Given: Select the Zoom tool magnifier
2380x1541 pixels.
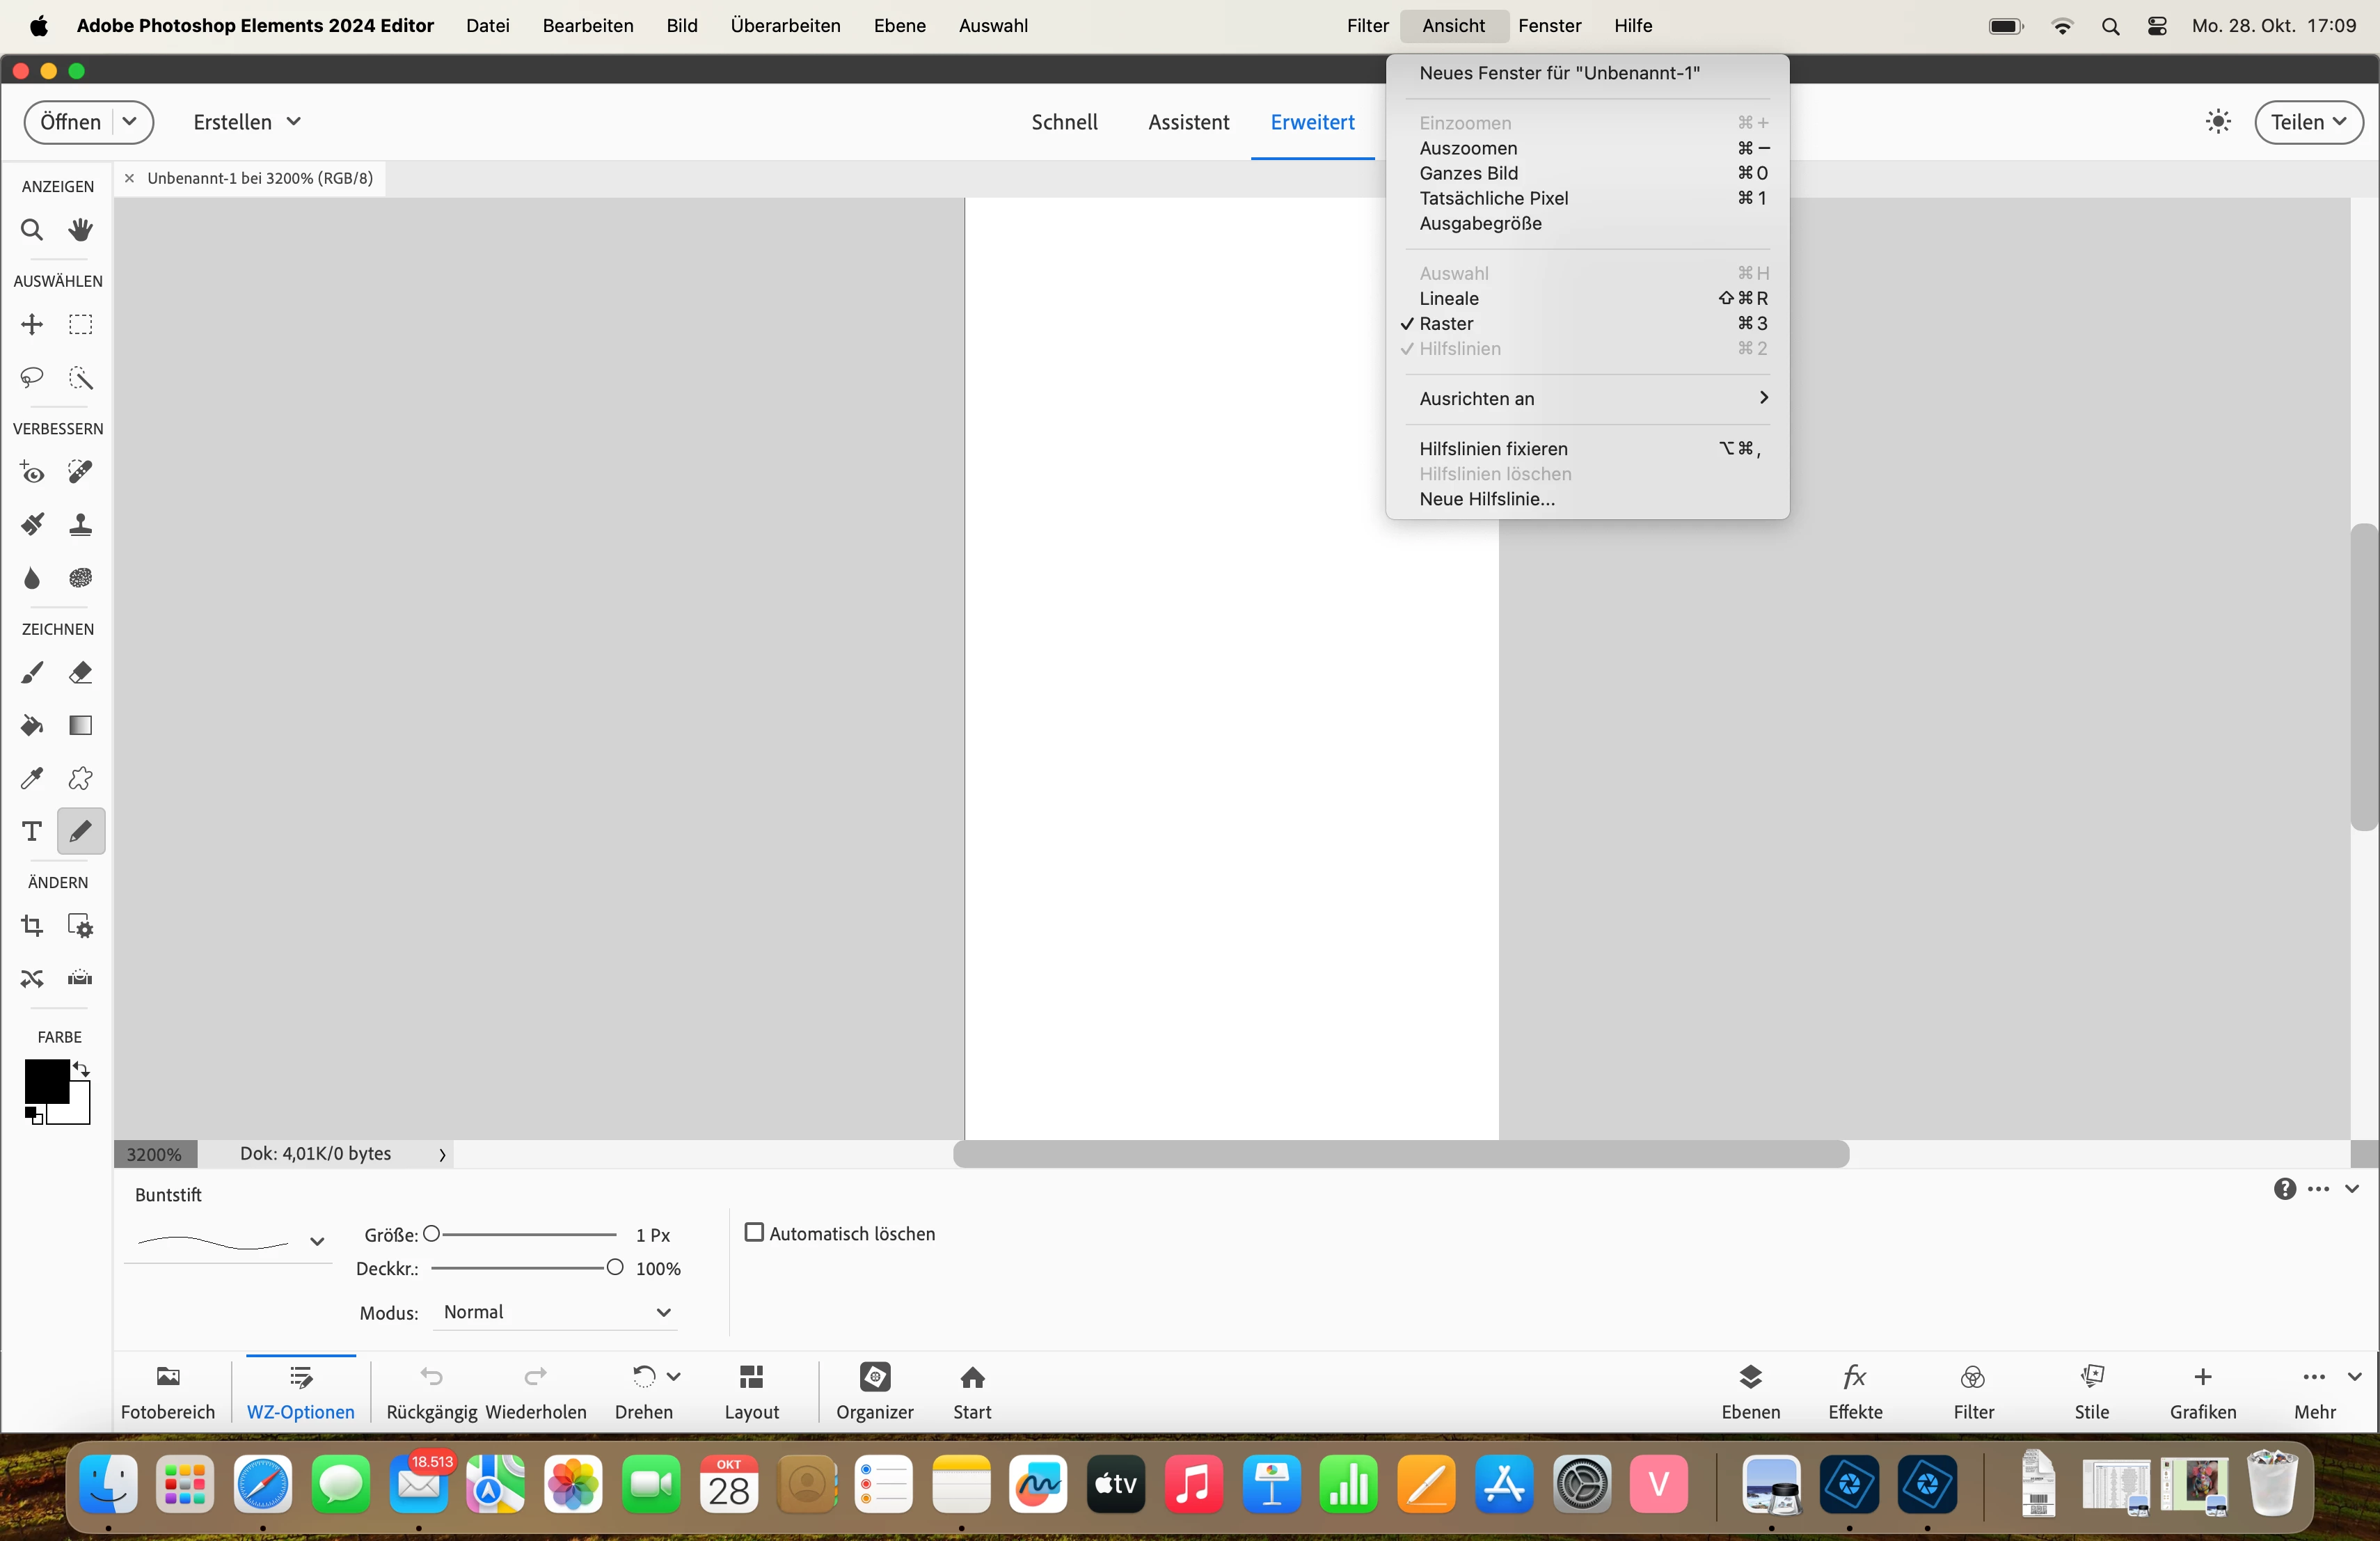Looking at the screenshot, I should (32, 231).
